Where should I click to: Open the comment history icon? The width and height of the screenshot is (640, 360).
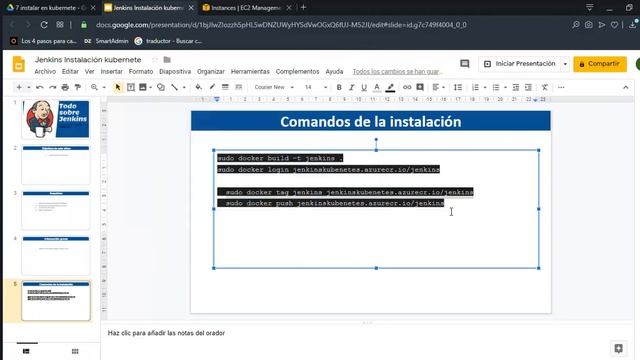464,64
